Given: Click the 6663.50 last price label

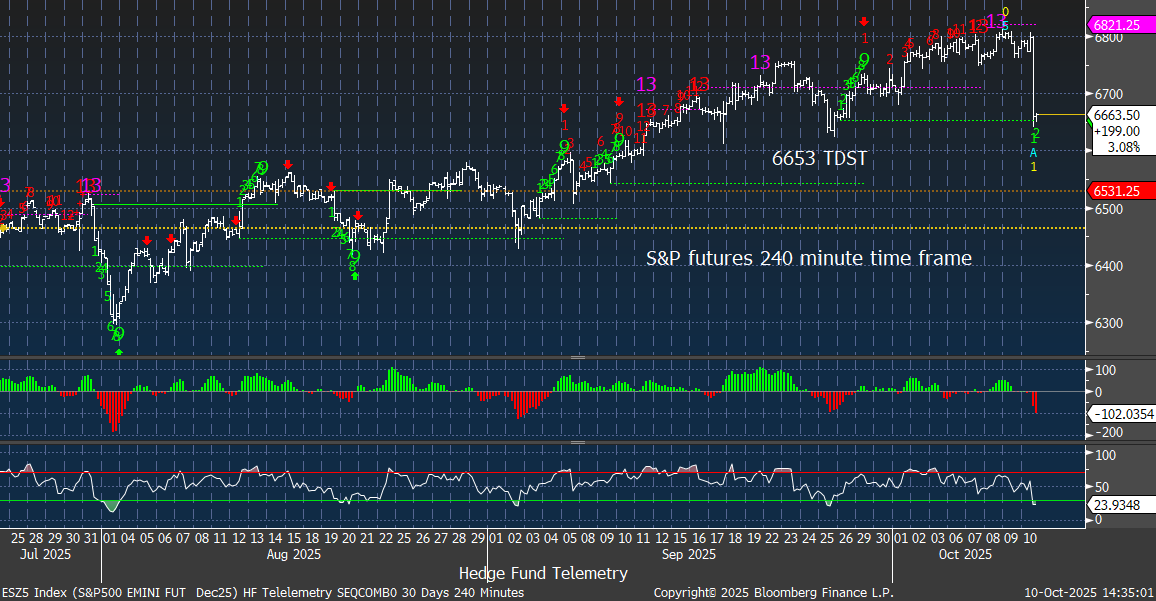Looking at the screenshot, I should (x=1118, y=115).
